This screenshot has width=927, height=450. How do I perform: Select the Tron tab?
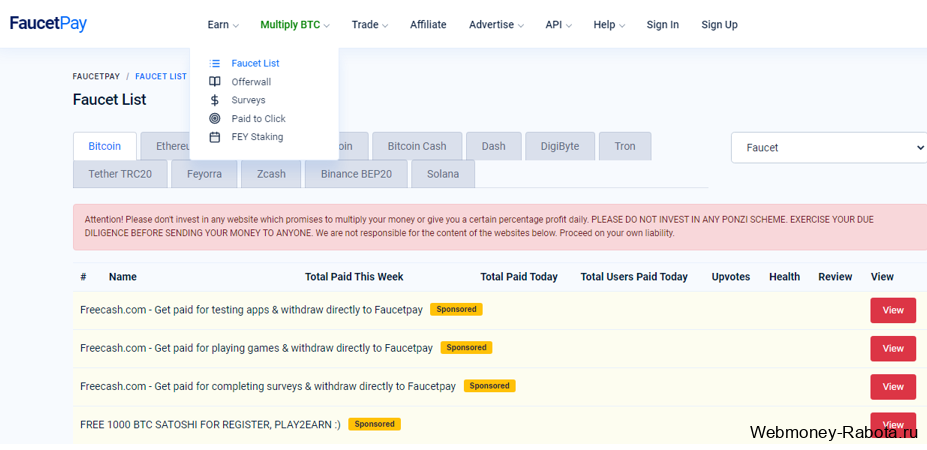tap(625, 146)
